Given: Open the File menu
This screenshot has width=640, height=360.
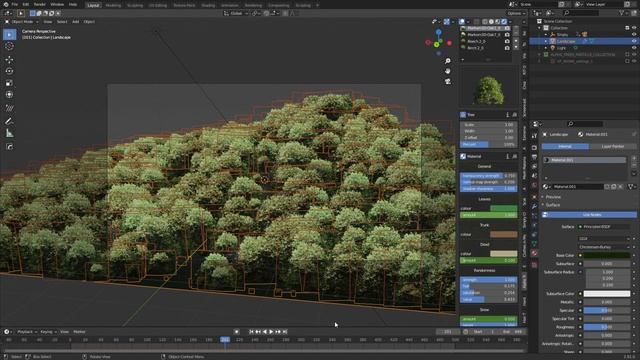Looking at the screenshot, I should (x=15, y=4).
